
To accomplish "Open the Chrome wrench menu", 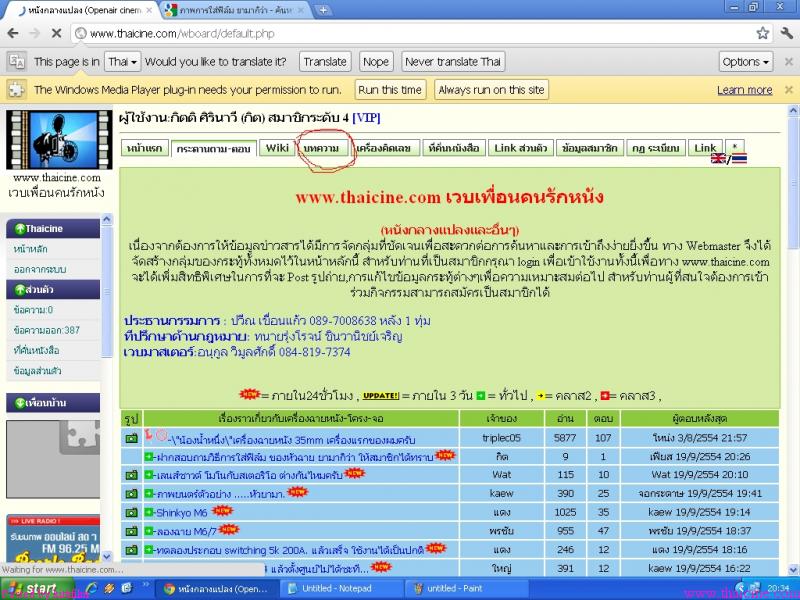I will tap(786, 34).
